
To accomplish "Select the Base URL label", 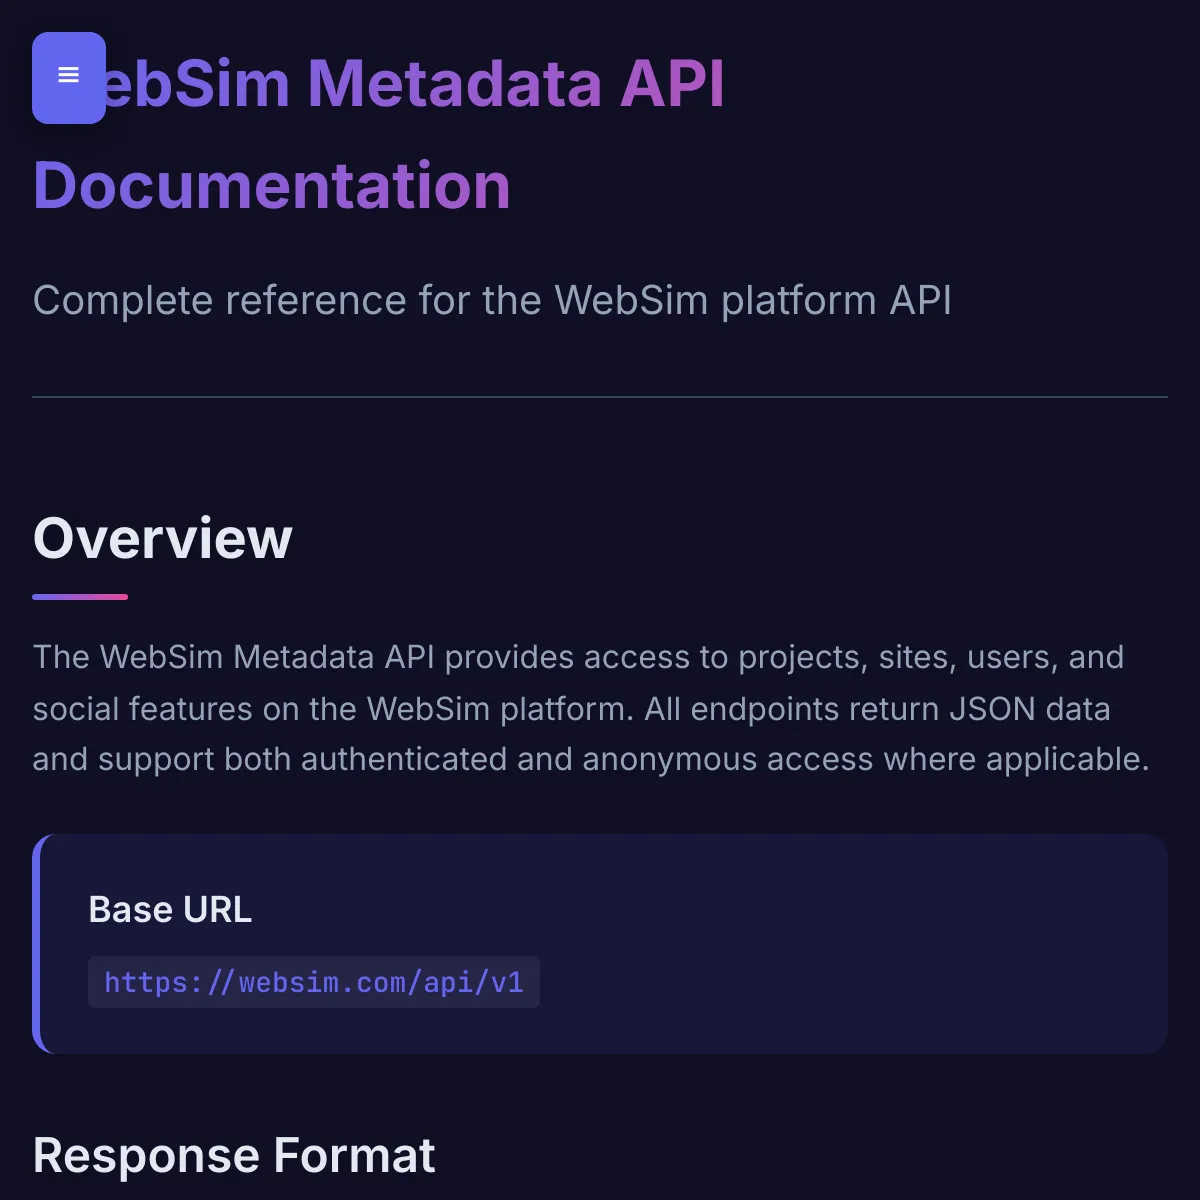I will [170, 910].
